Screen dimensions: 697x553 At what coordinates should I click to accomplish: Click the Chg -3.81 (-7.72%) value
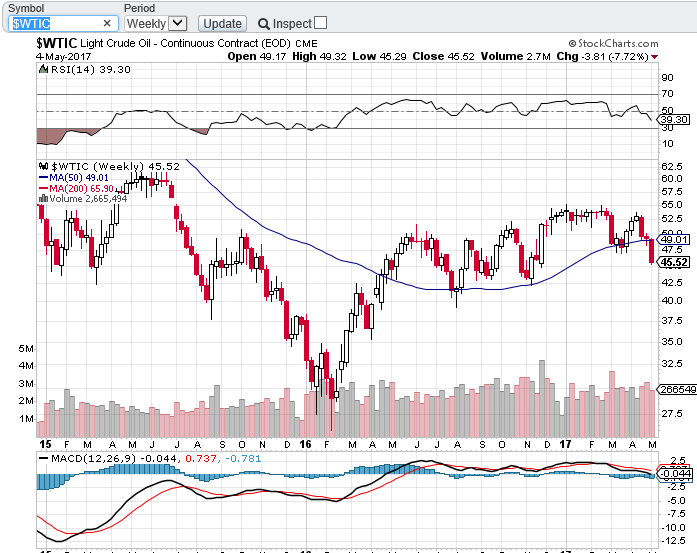tap(602, 56)
